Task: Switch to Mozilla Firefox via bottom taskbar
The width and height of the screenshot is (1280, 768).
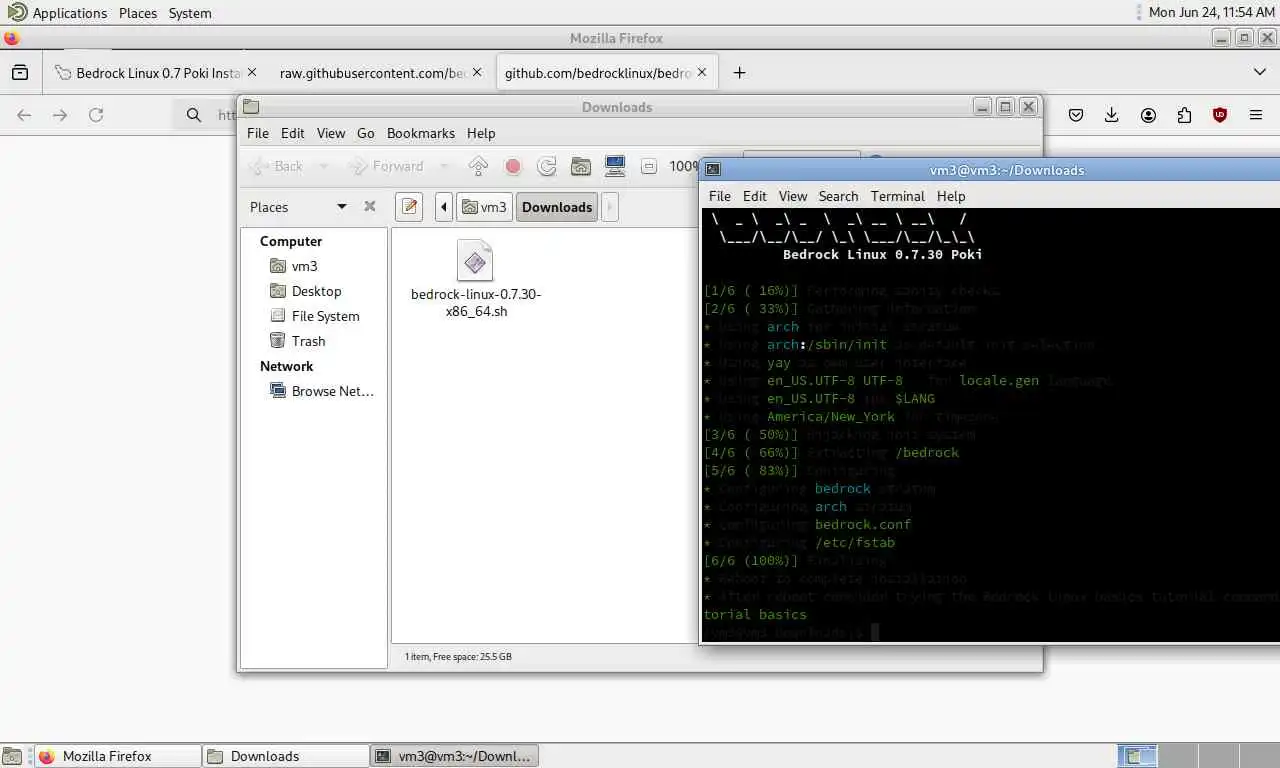Action: point(117,756)
